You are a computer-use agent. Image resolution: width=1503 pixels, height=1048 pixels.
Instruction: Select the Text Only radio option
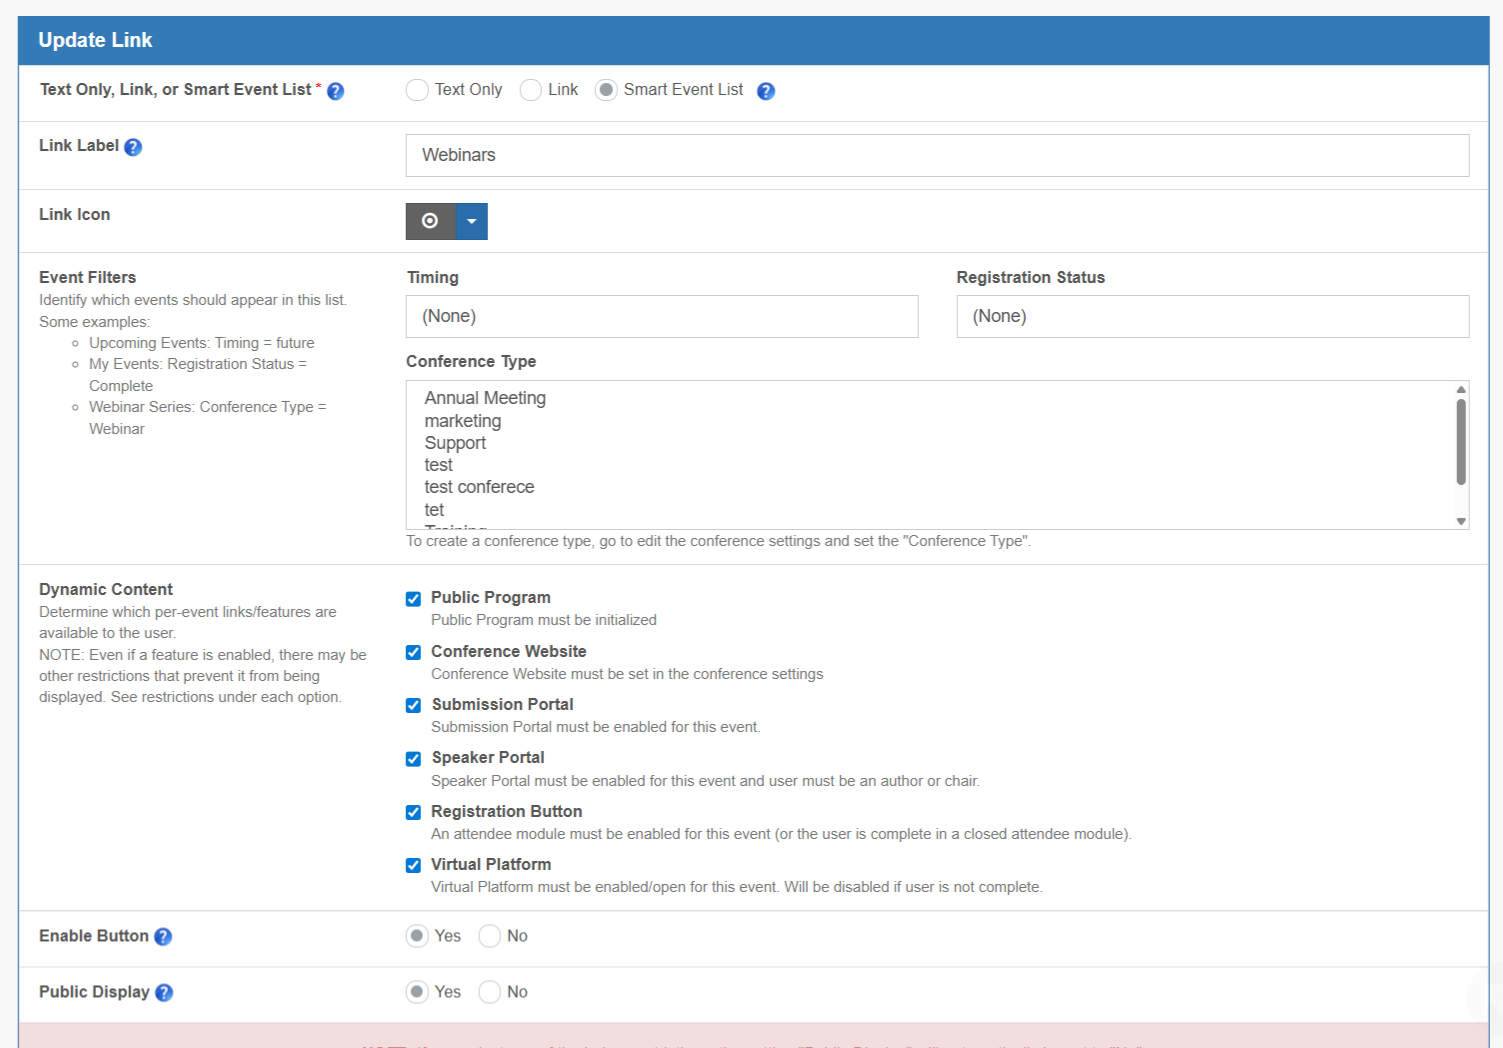click(417, 90)
